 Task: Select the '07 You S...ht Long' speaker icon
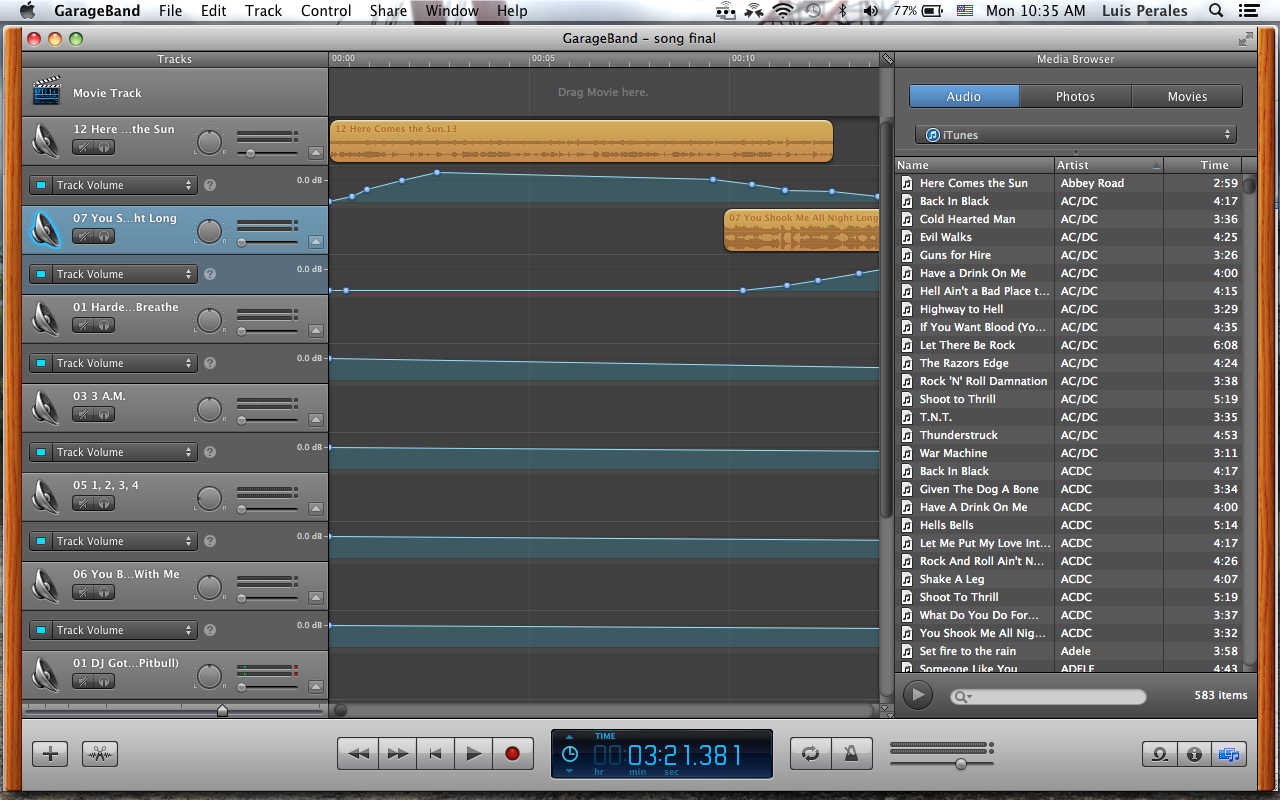[46, 229]
